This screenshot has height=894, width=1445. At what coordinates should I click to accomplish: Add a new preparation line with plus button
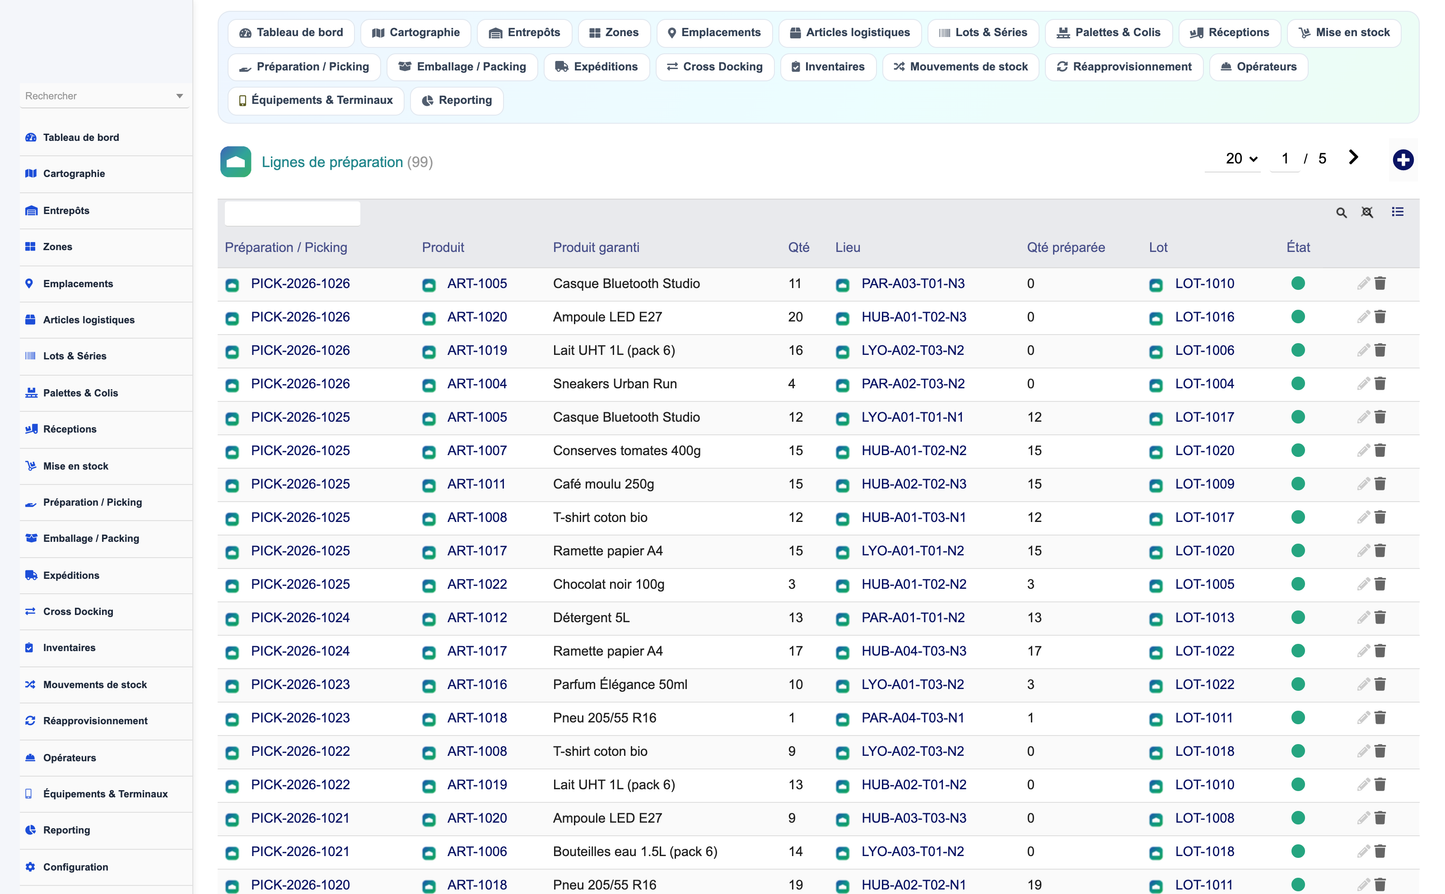tap(1403, 160)
